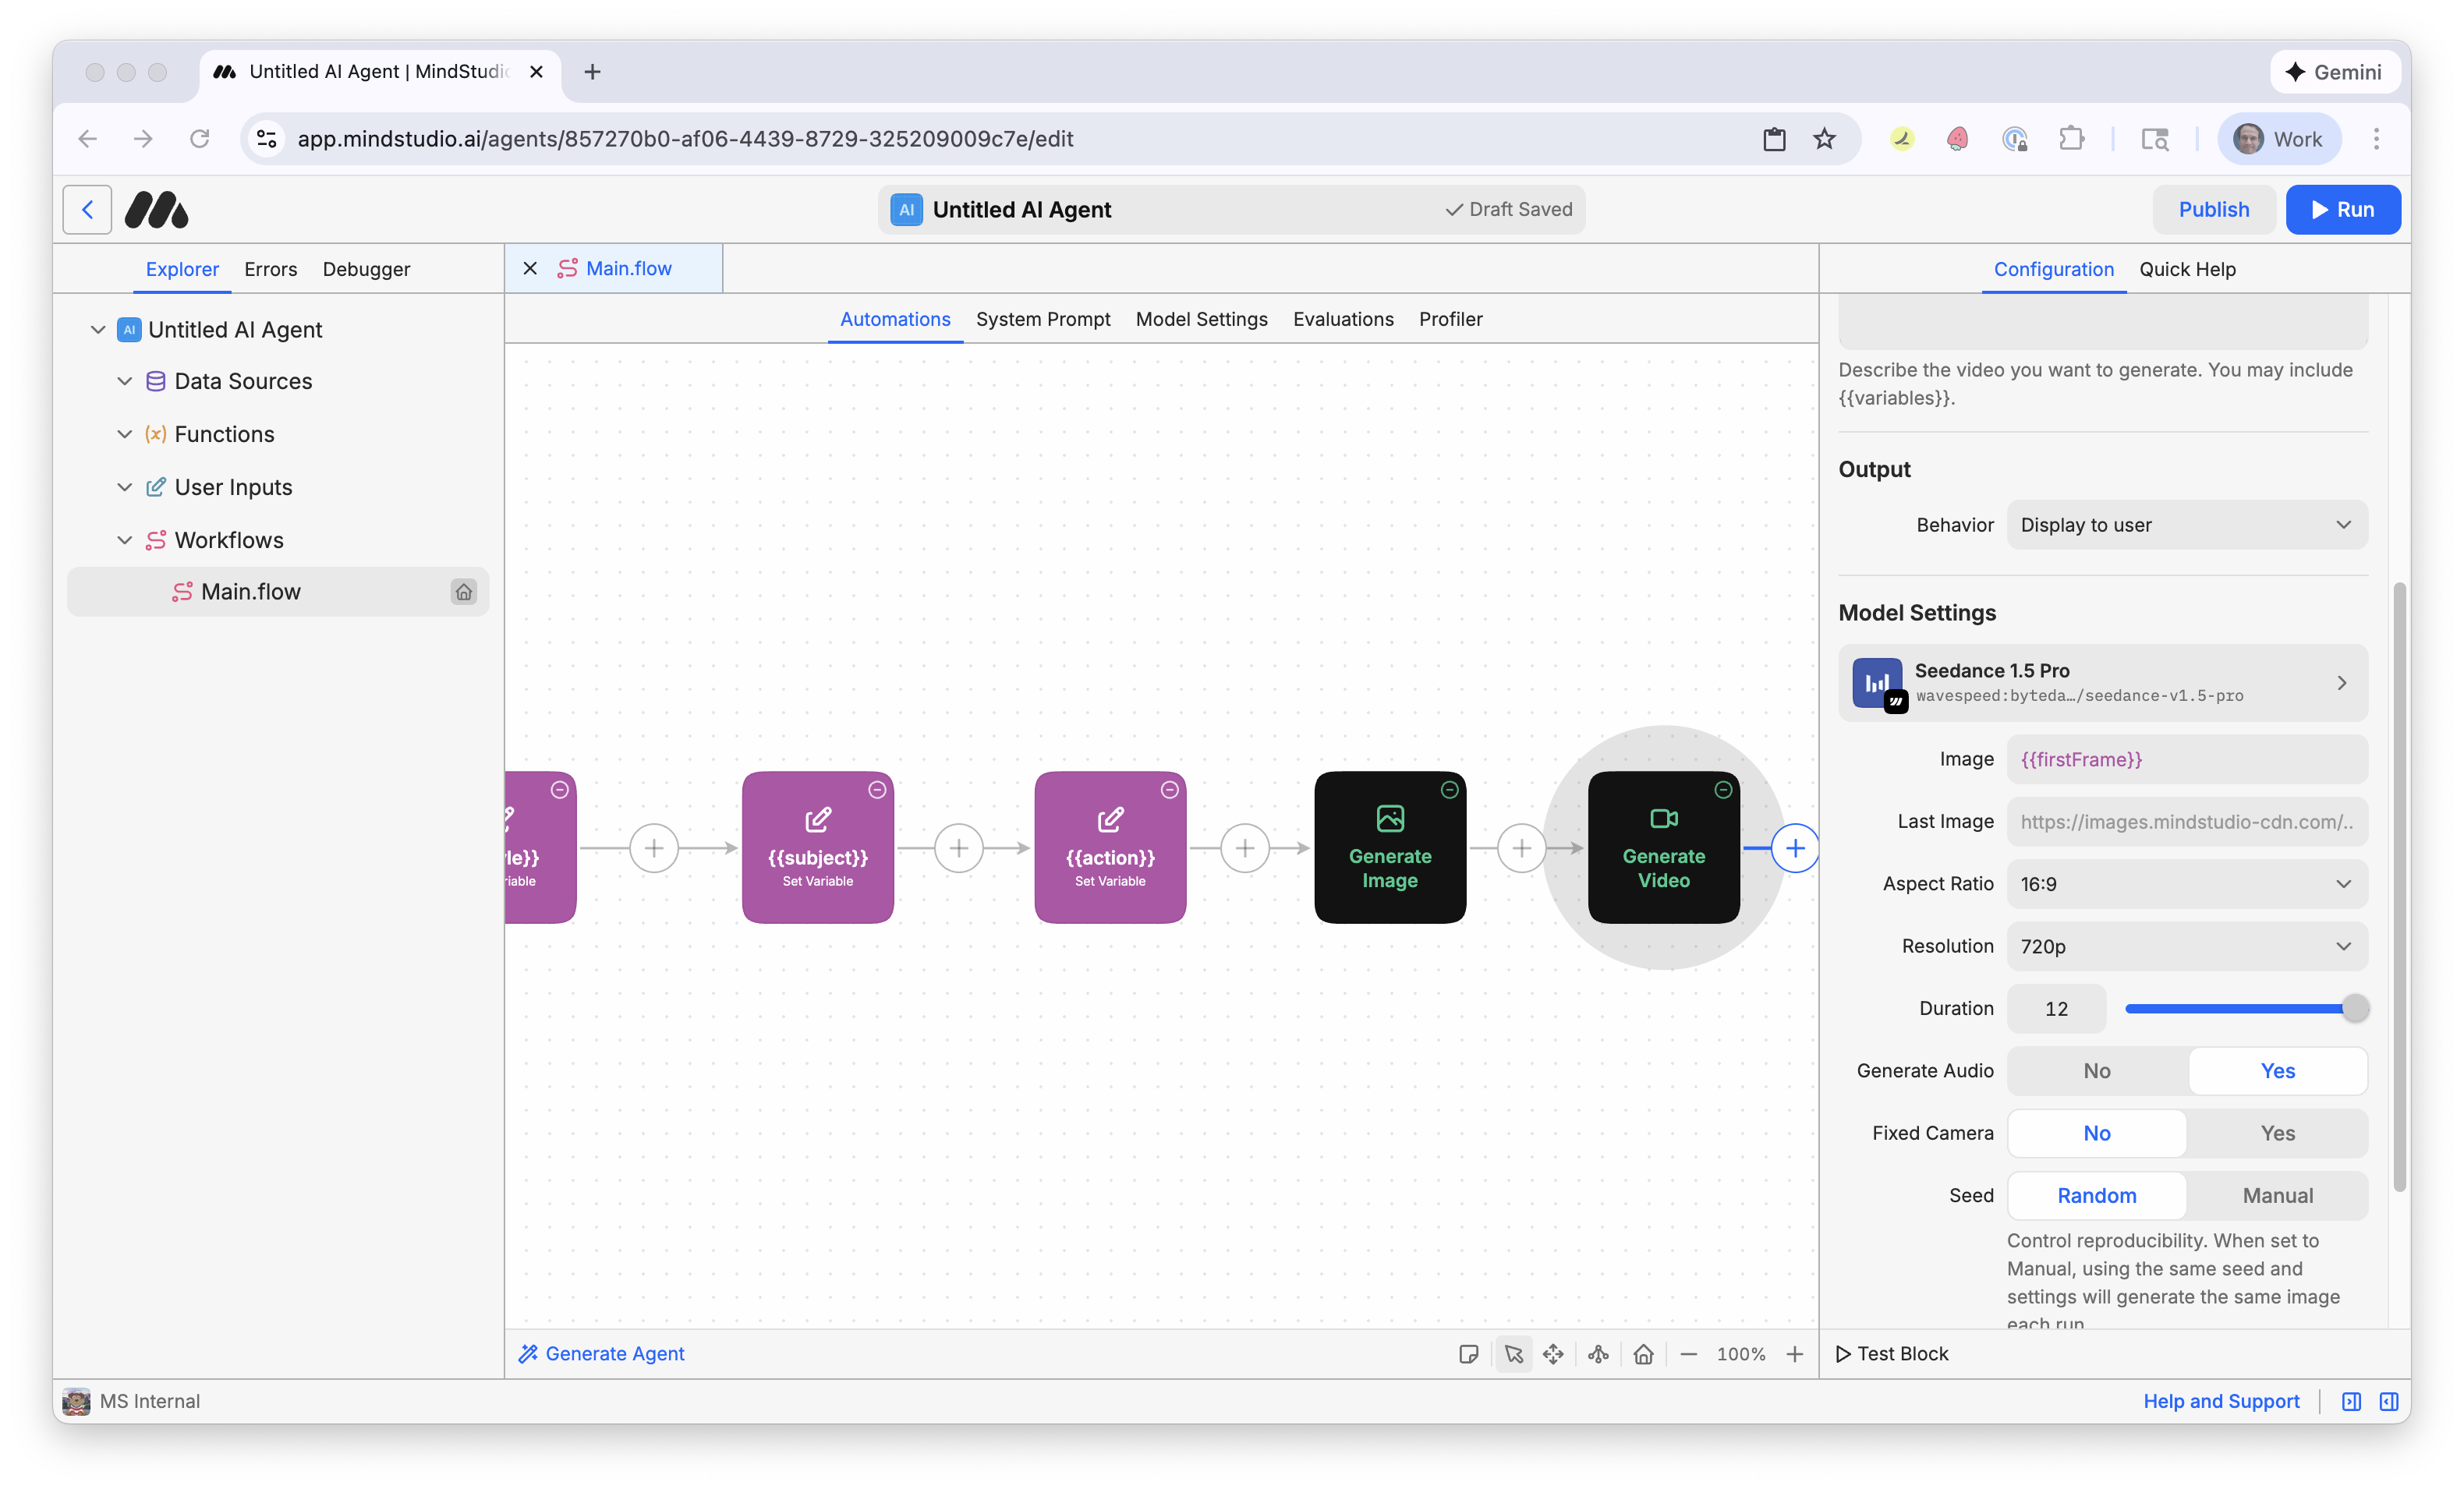Viewport: 2464px width, 1489px height.
Task: Switch to the System Prompt tab
Action: (1043, 319)
